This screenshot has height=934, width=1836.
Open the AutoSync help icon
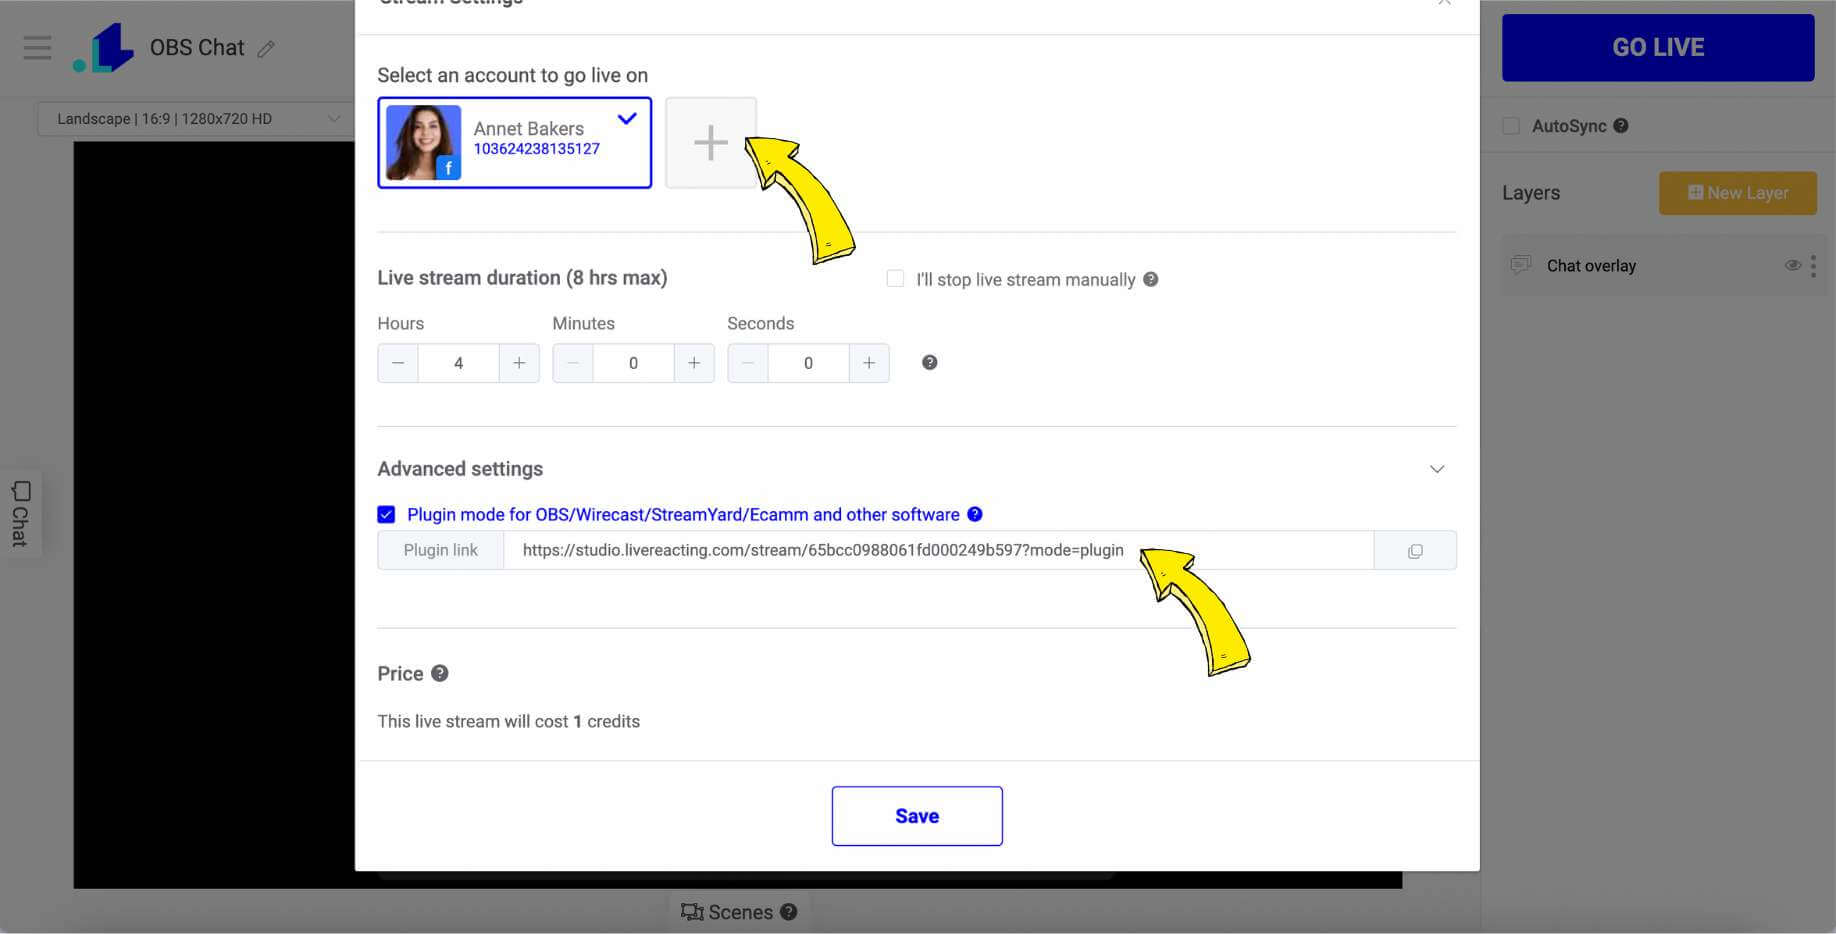(x=1621, y=126)
